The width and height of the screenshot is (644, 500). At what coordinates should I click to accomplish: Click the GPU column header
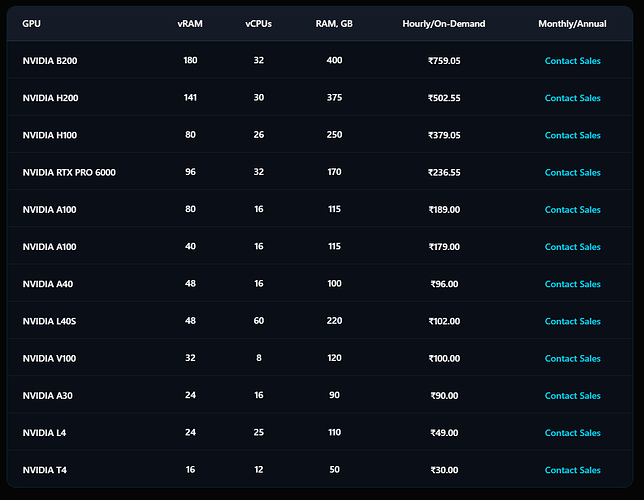click(32, 23)
